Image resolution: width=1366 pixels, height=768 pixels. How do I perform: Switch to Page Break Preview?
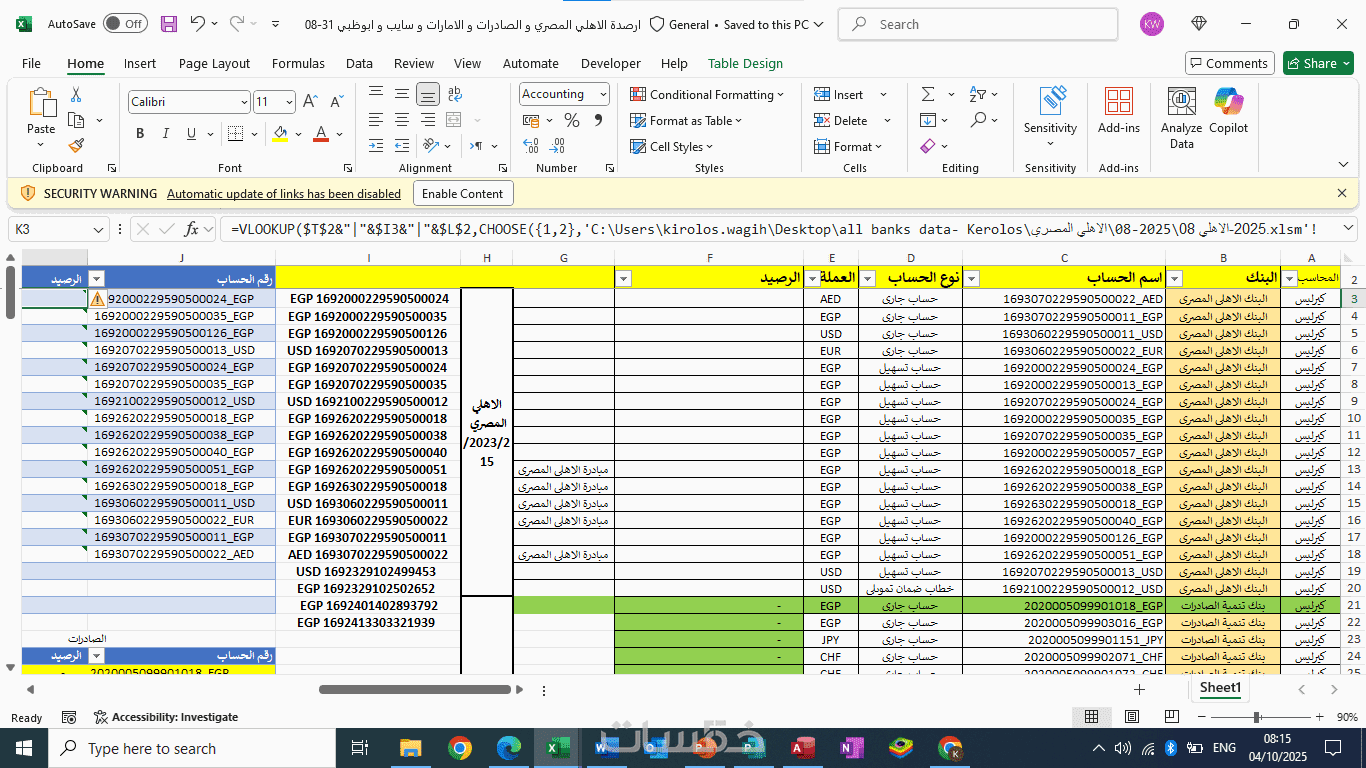pos(1172,717)
